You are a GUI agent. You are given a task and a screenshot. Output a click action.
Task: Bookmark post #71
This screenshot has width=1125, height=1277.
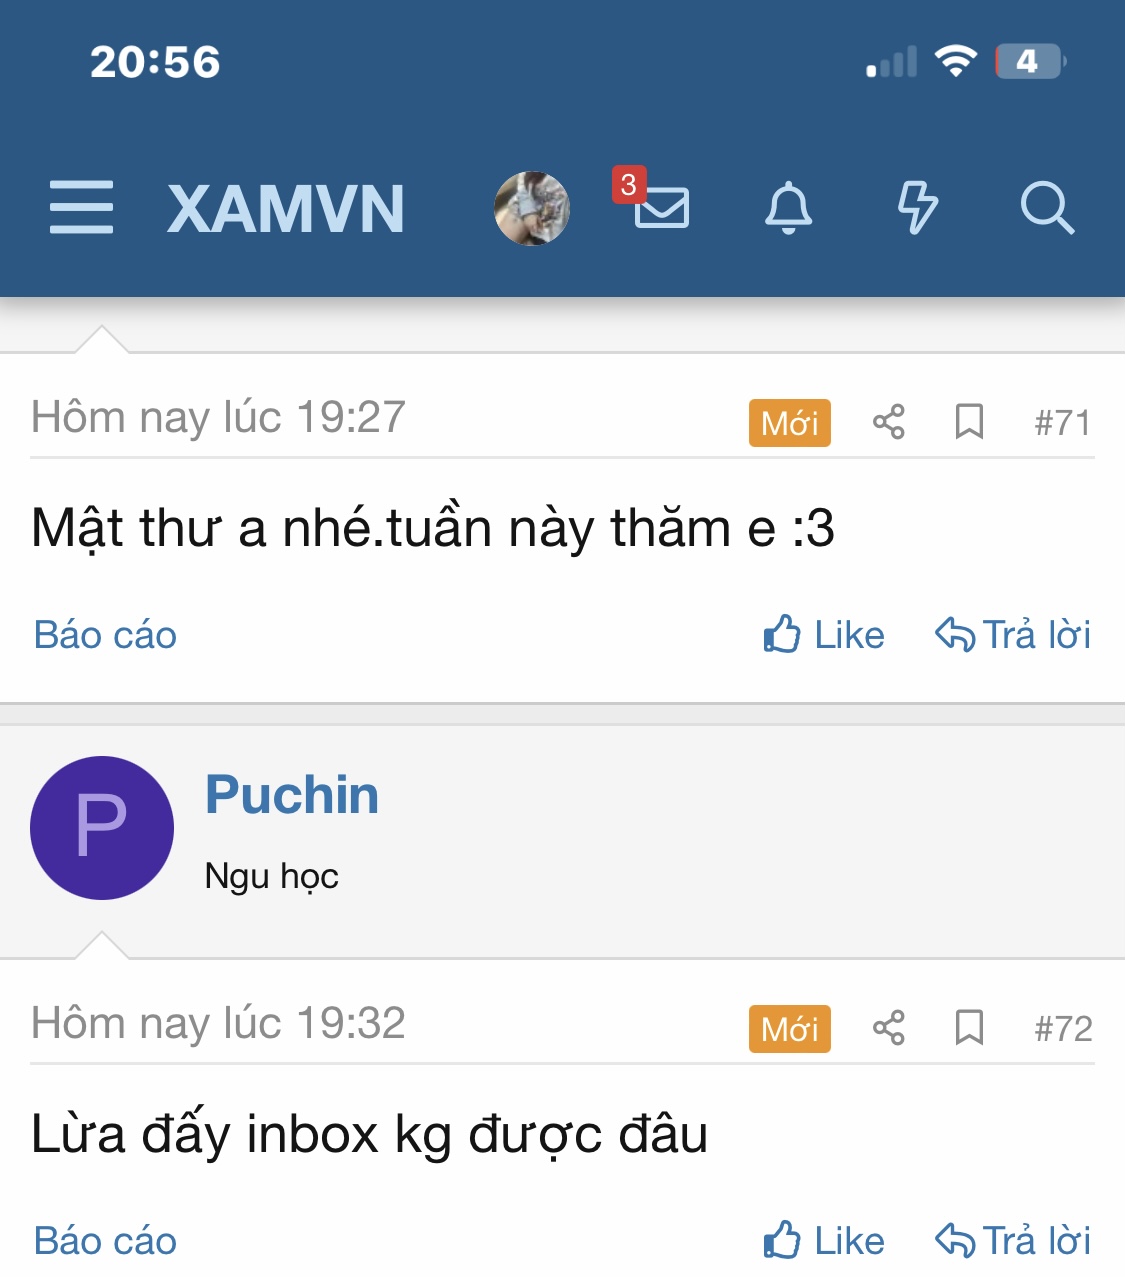coord(969,422)
